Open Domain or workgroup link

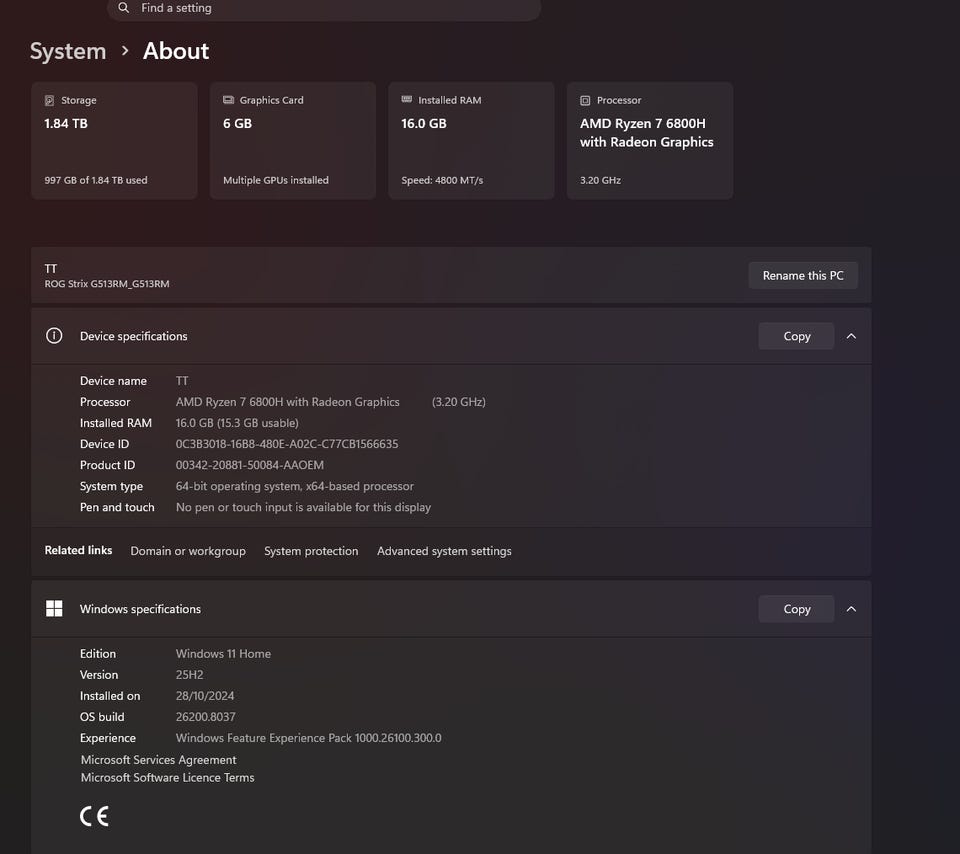pyautogui.click(x=188, y=551)
